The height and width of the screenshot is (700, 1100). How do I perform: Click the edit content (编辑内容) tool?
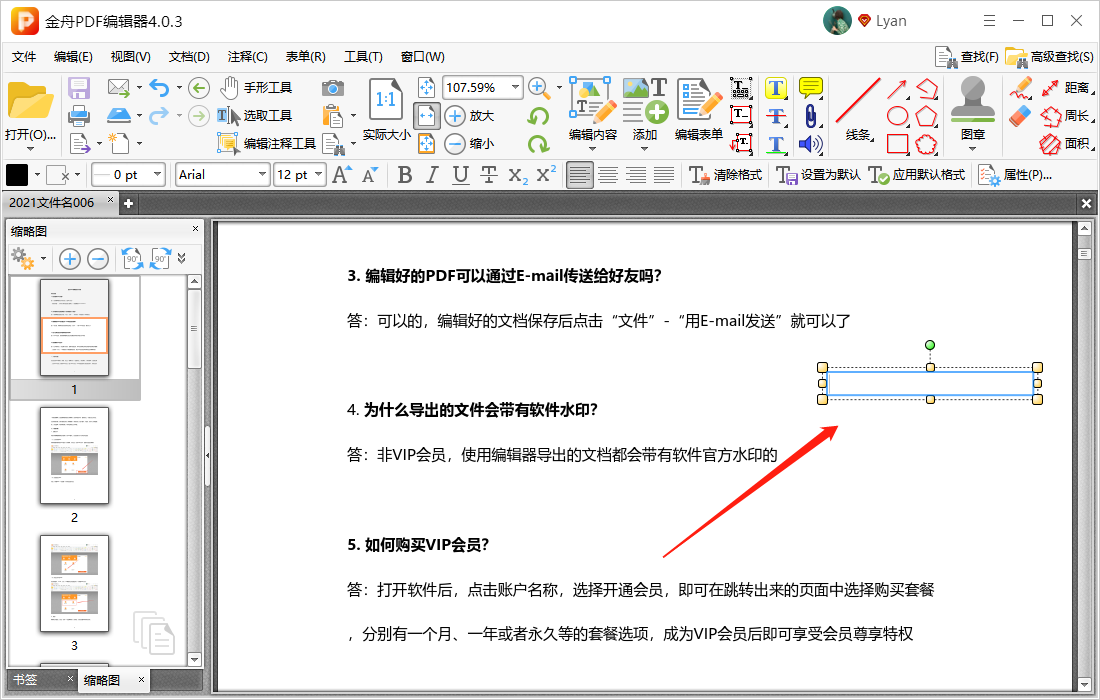point(593,109)
